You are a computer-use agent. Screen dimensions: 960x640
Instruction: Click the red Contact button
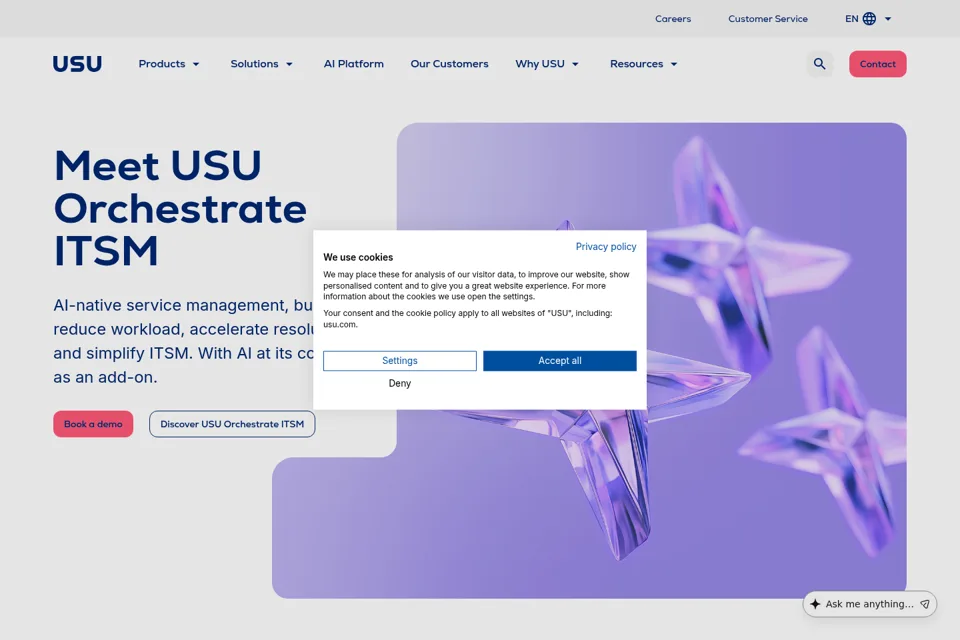point(877,64)
